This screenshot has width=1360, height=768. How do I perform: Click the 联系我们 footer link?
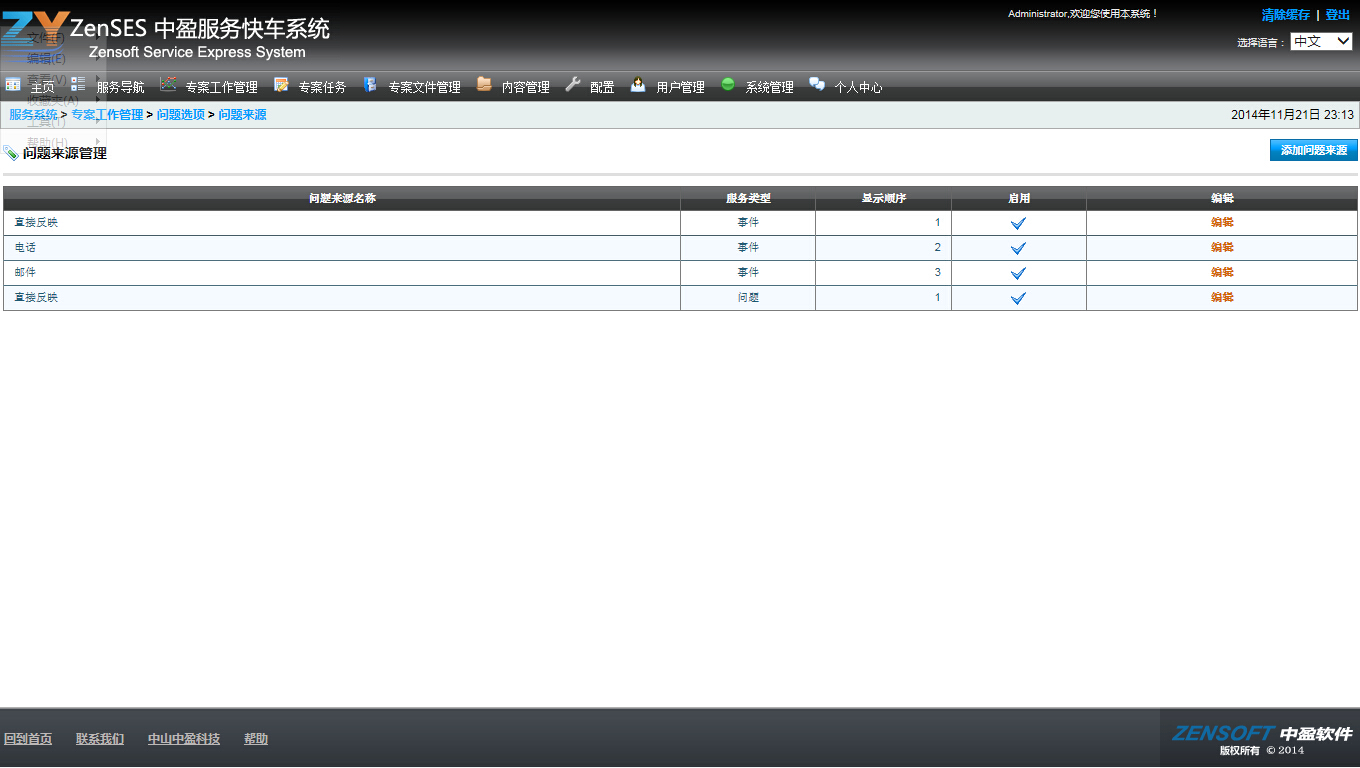(x=100, y=739)
